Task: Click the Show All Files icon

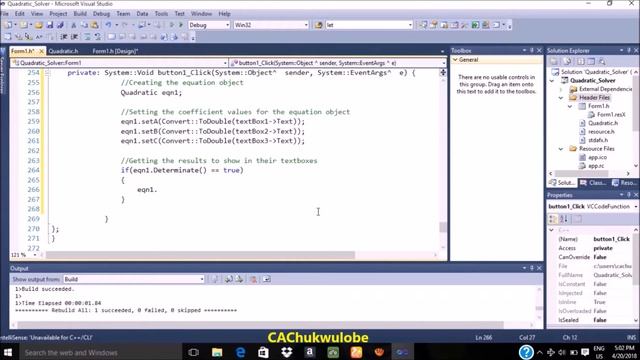Action: (567, 62)
